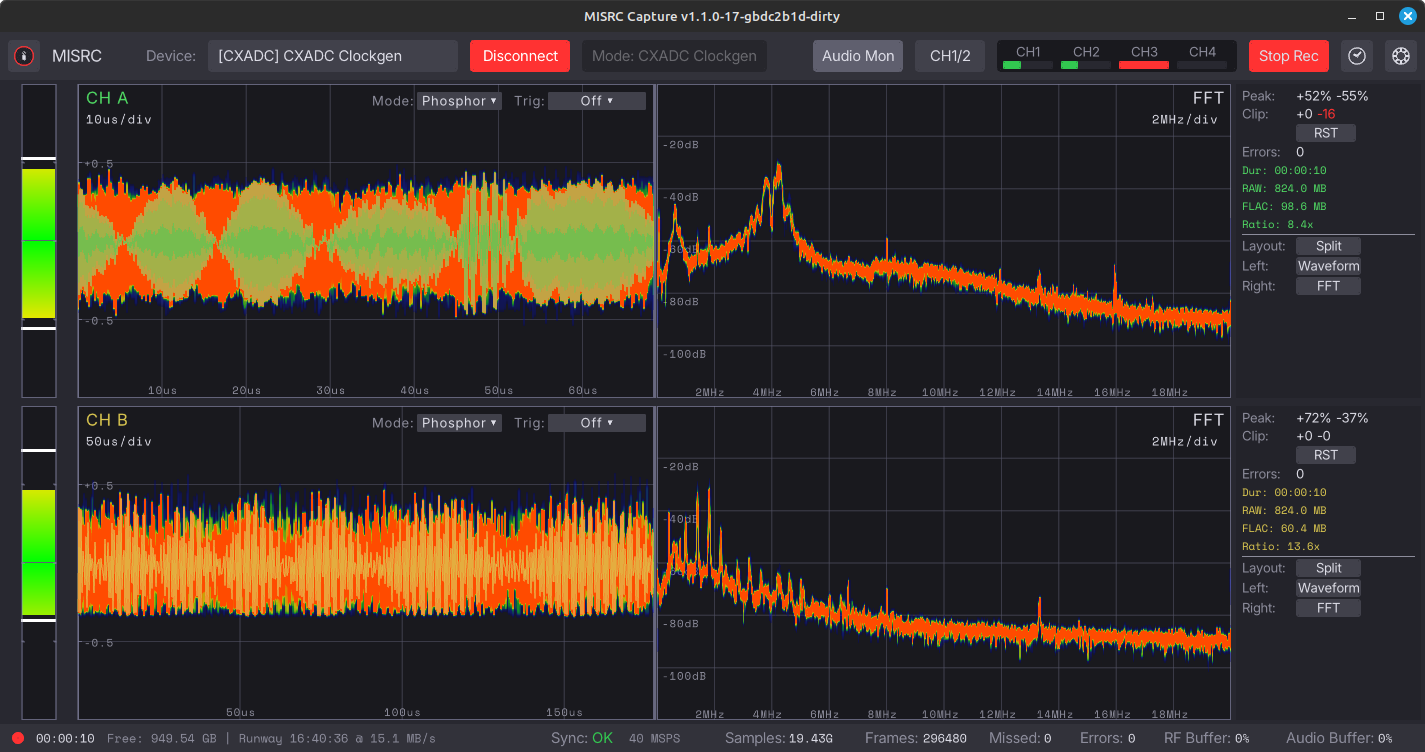Change CH A Layout Split setting

click(1329, 246)
